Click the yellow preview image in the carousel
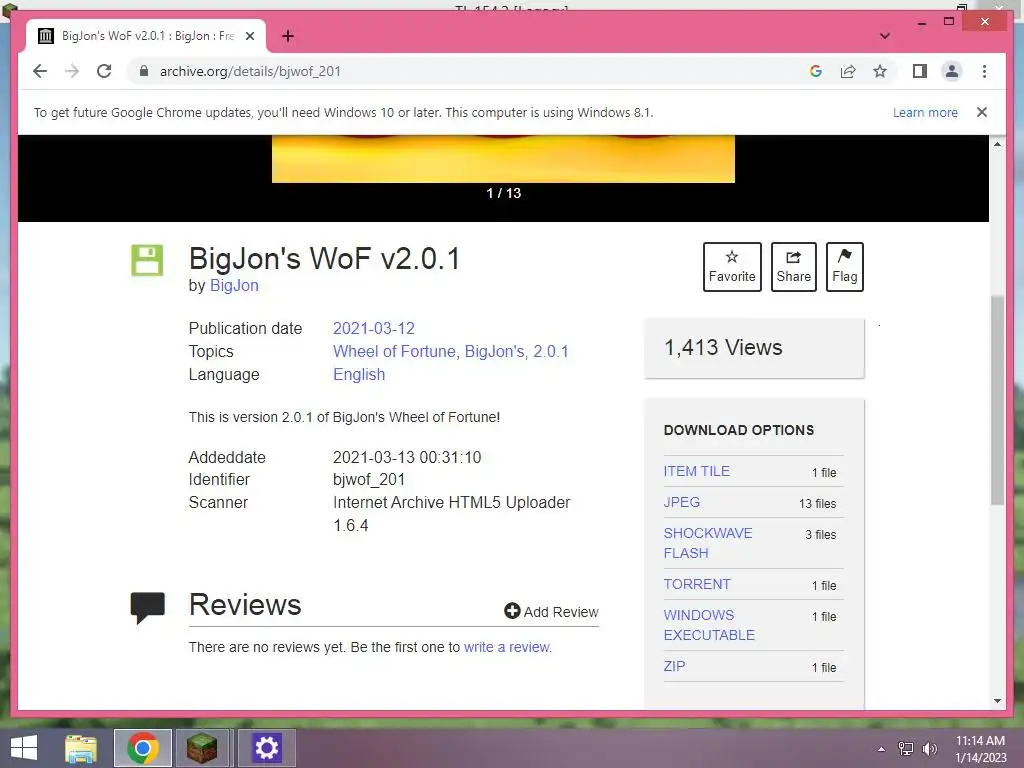 503,159
